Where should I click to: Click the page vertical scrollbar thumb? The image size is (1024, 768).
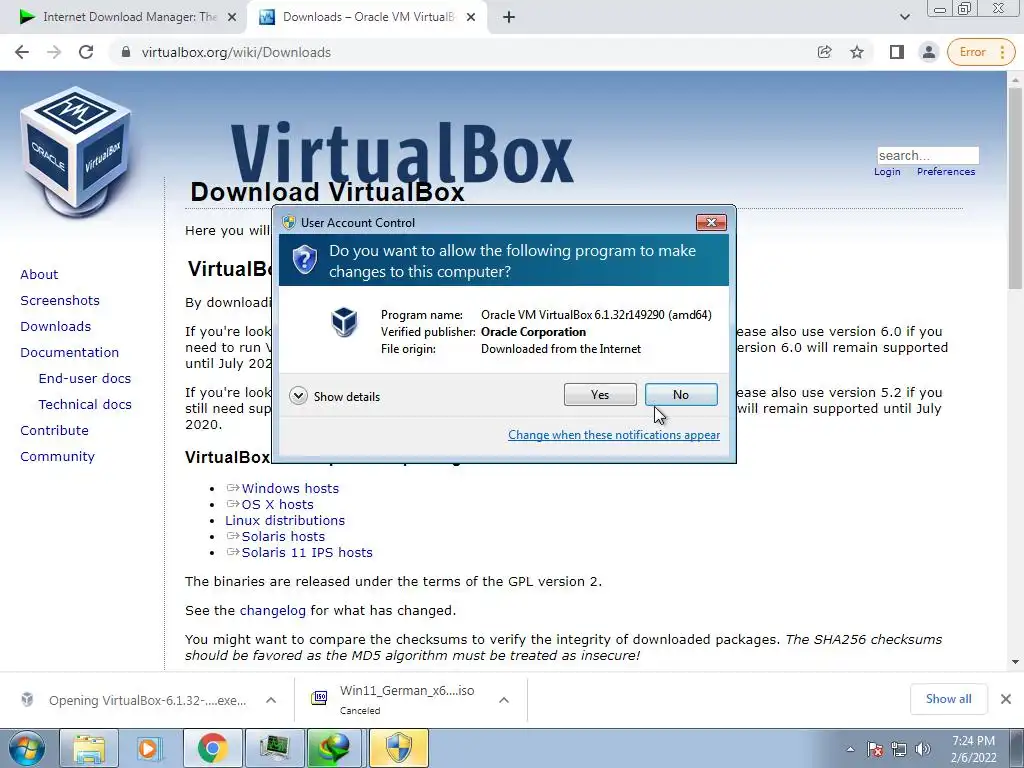pyautogui.click(x=1016, y=189)
